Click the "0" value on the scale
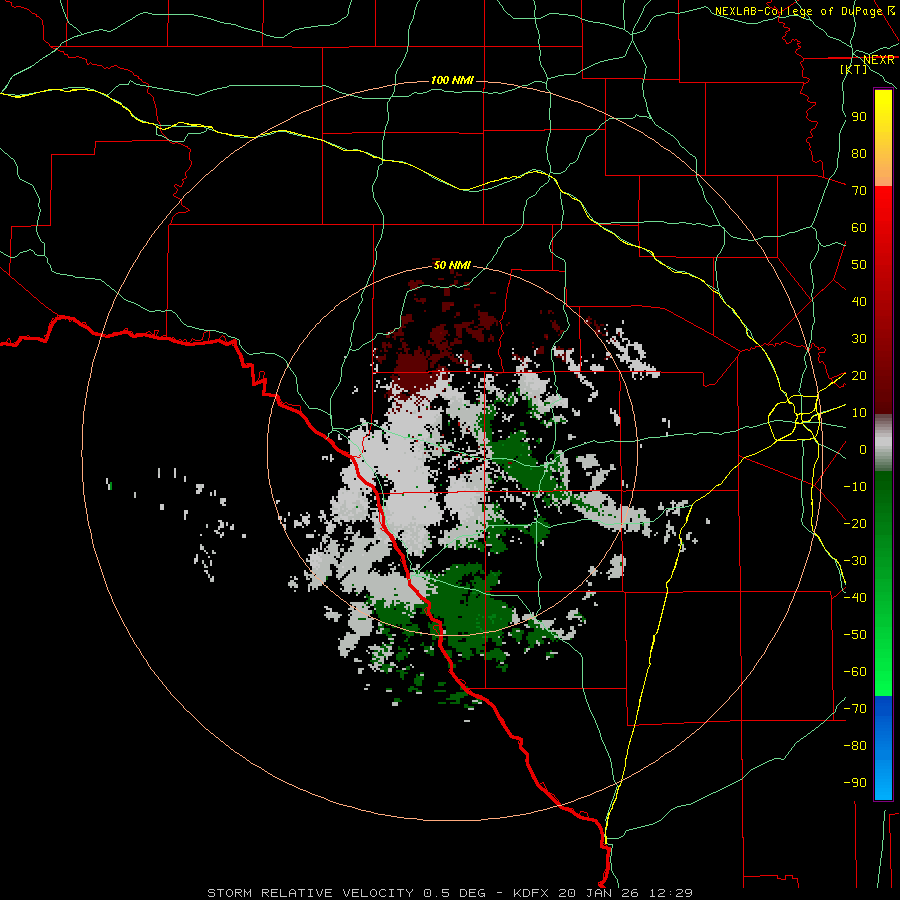 pyautogui.click(x=862, y=450)
